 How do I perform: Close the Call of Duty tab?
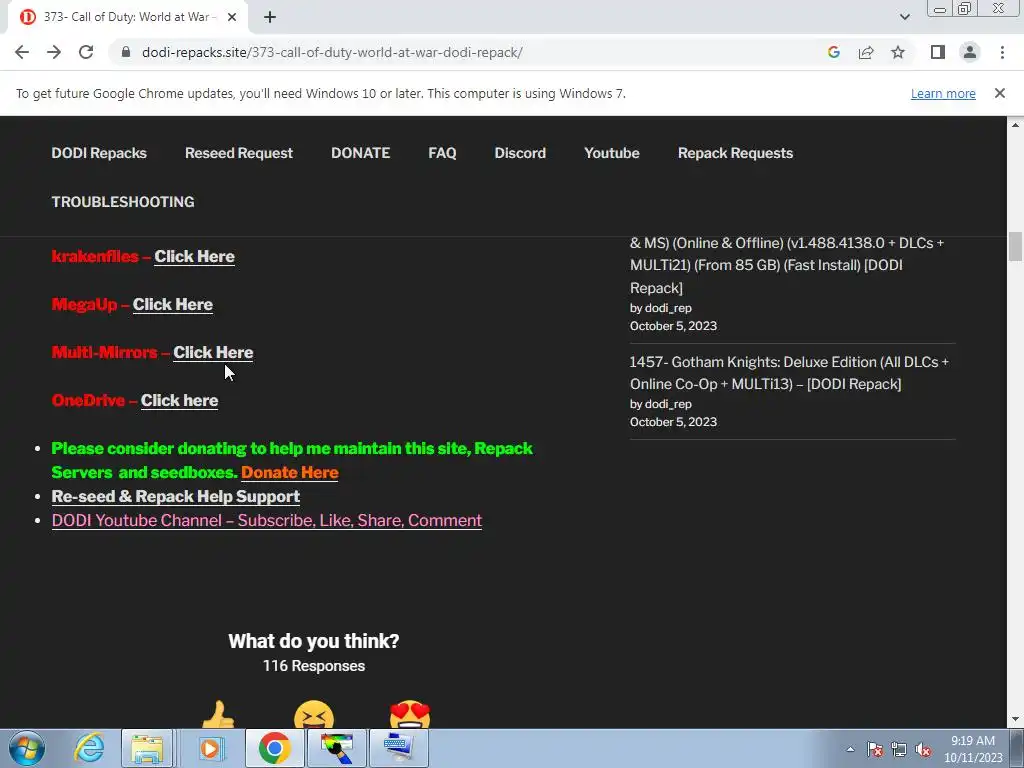[232, 17]
